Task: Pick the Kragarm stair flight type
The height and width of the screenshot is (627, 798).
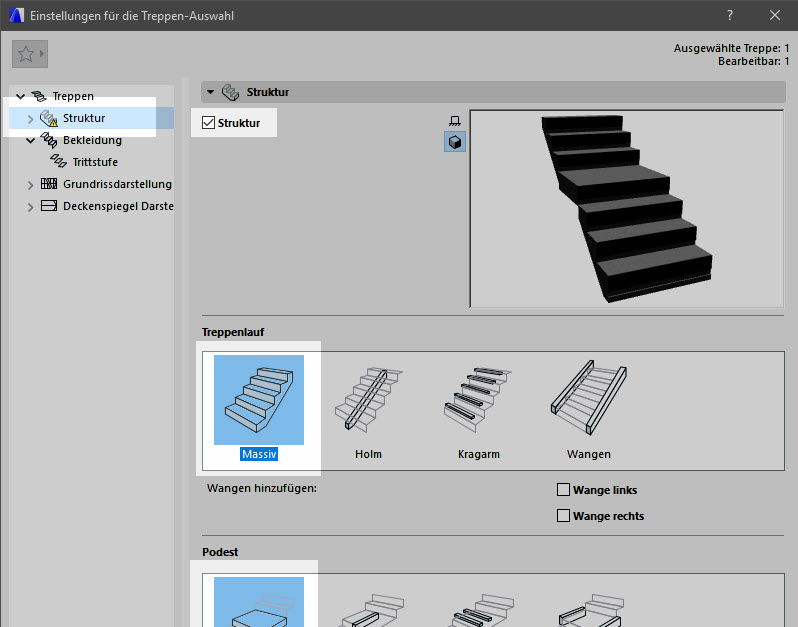Action: pyautogui.click(x=478, y=400)
